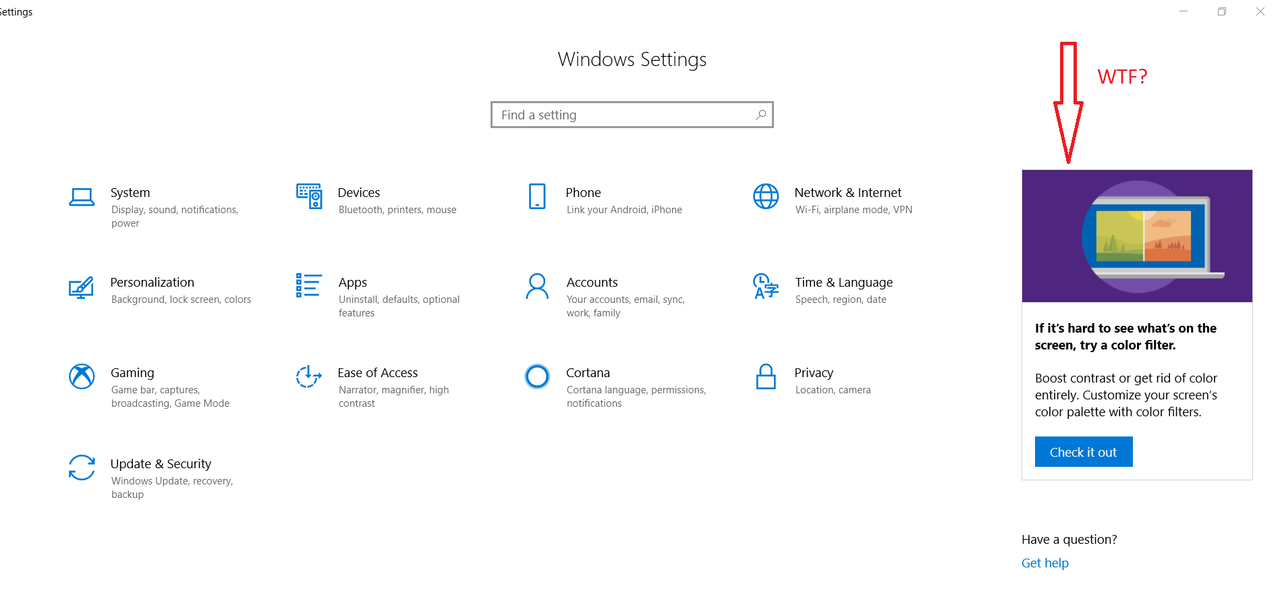Click the Devices keyboard and speaker icon

[x=309, y=196]
